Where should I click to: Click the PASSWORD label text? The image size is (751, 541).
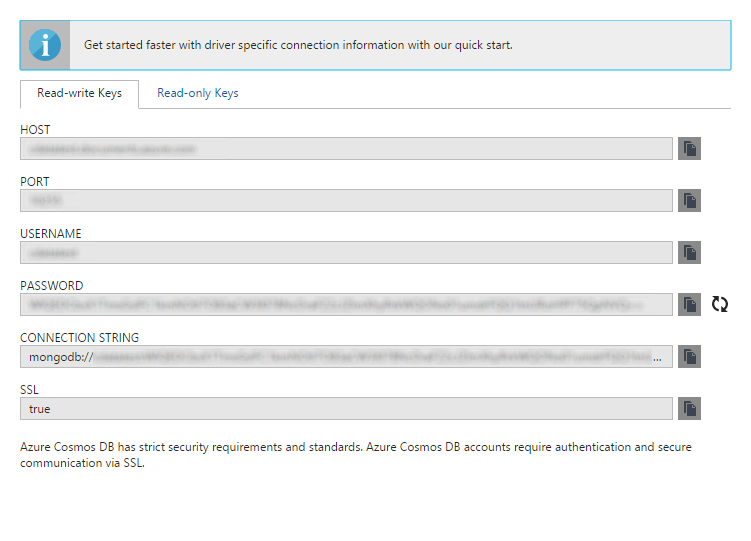click(x=52, y=286)
